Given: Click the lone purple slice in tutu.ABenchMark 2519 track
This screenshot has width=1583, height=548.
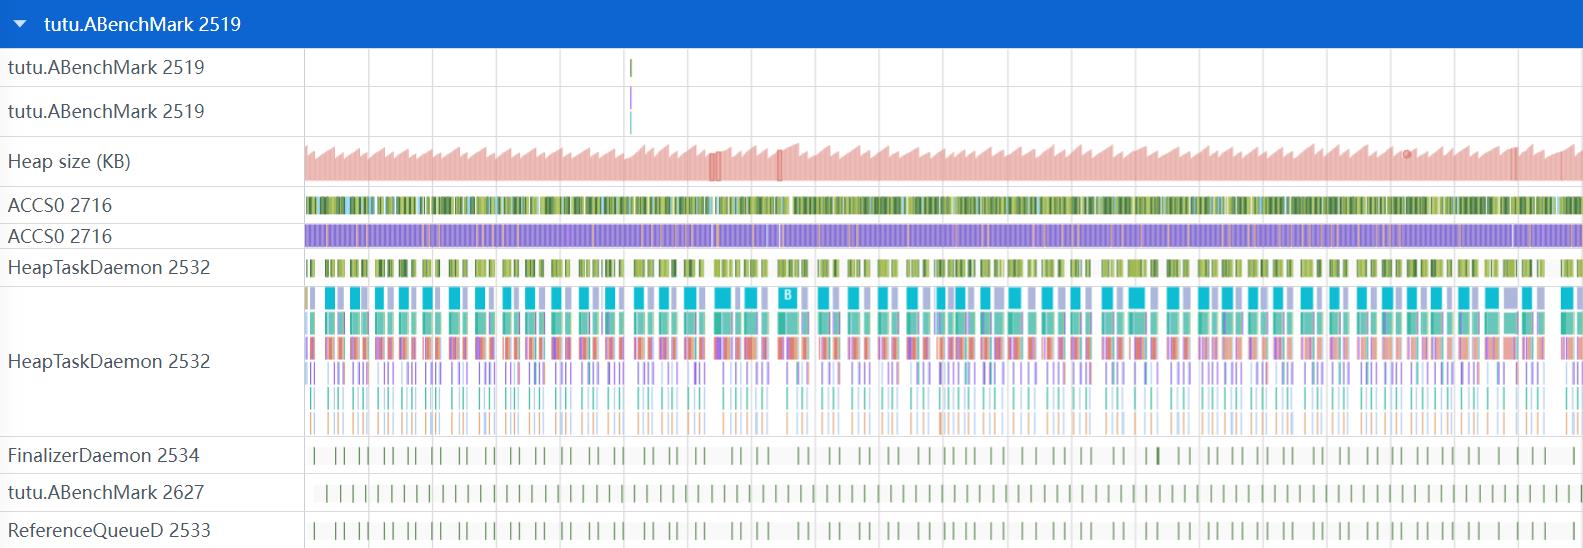Looking at the screenshot, I should pyautogui.click(x=631, y=98).
